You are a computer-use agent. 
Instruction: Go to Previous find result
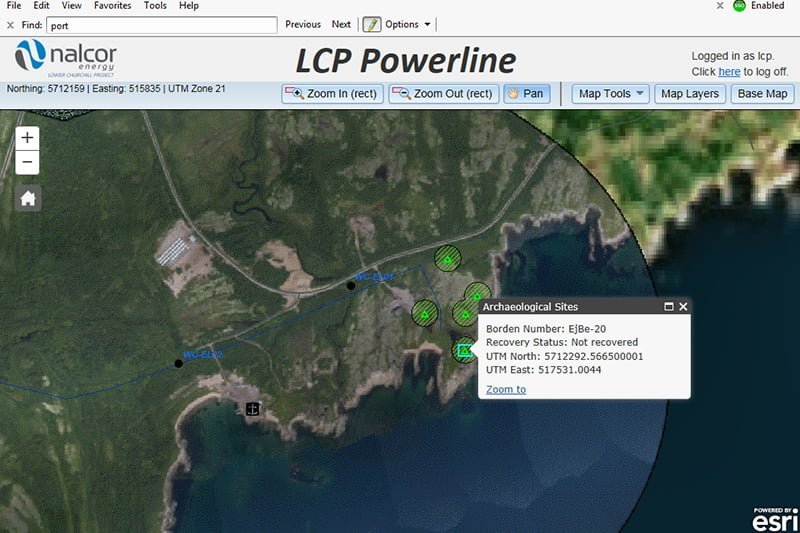303,24
